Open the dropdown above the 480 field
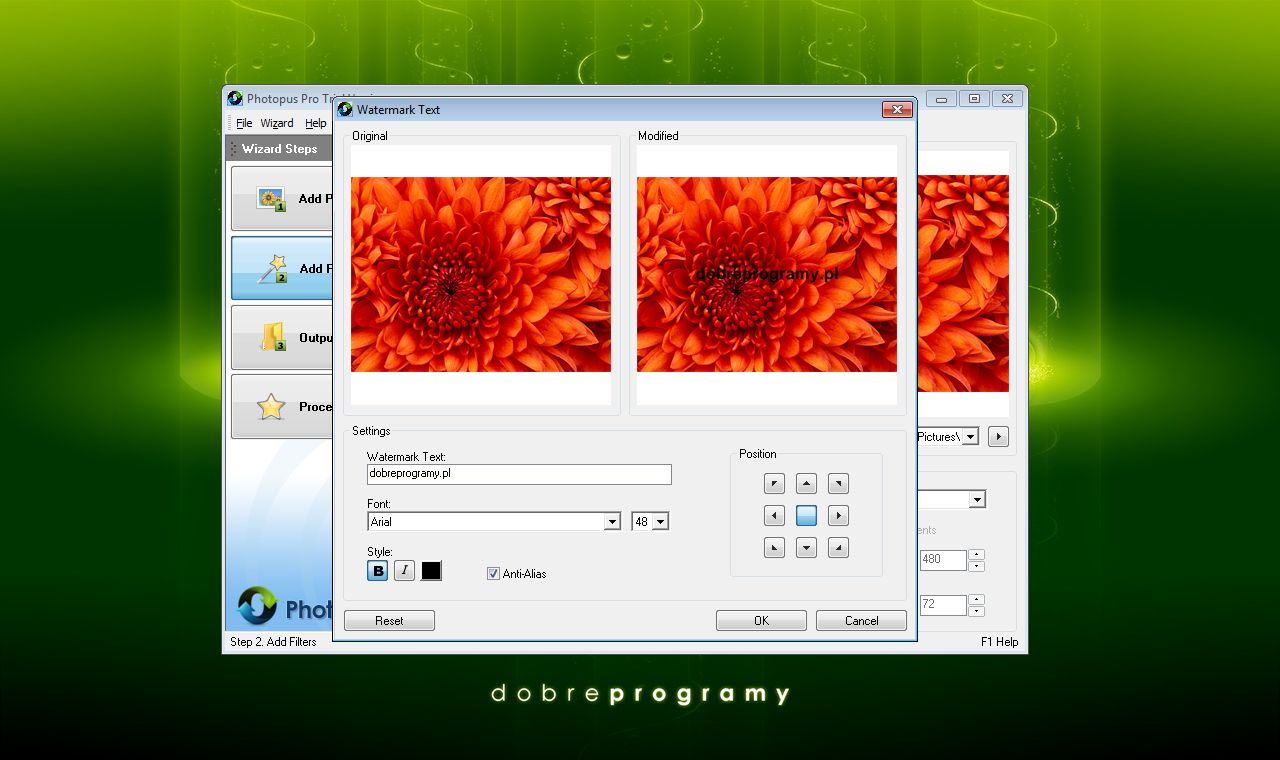 click(977, 499)
